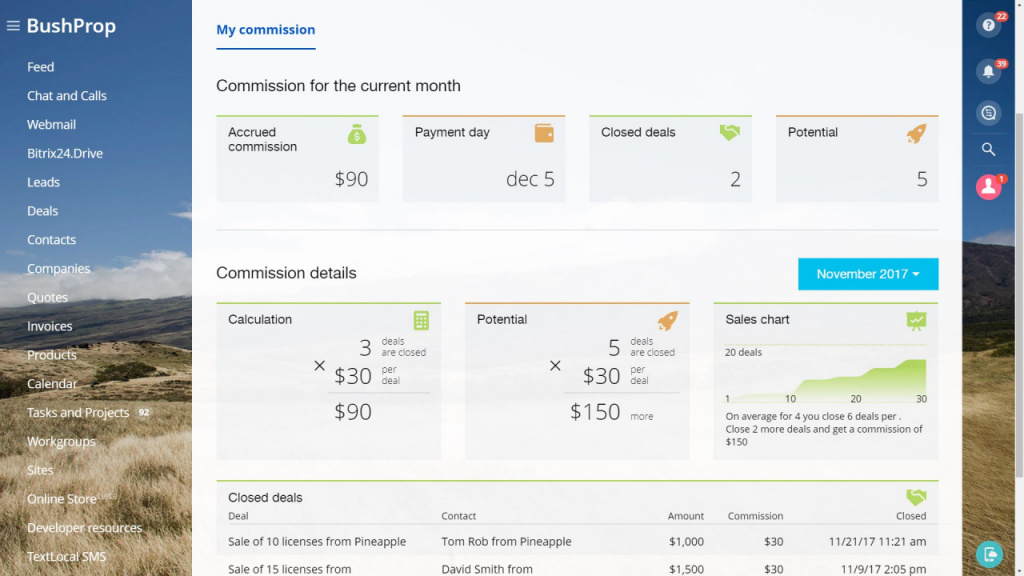Open the help question mark icon
The image size is (1024, 576).
click(x=988, y=26)
